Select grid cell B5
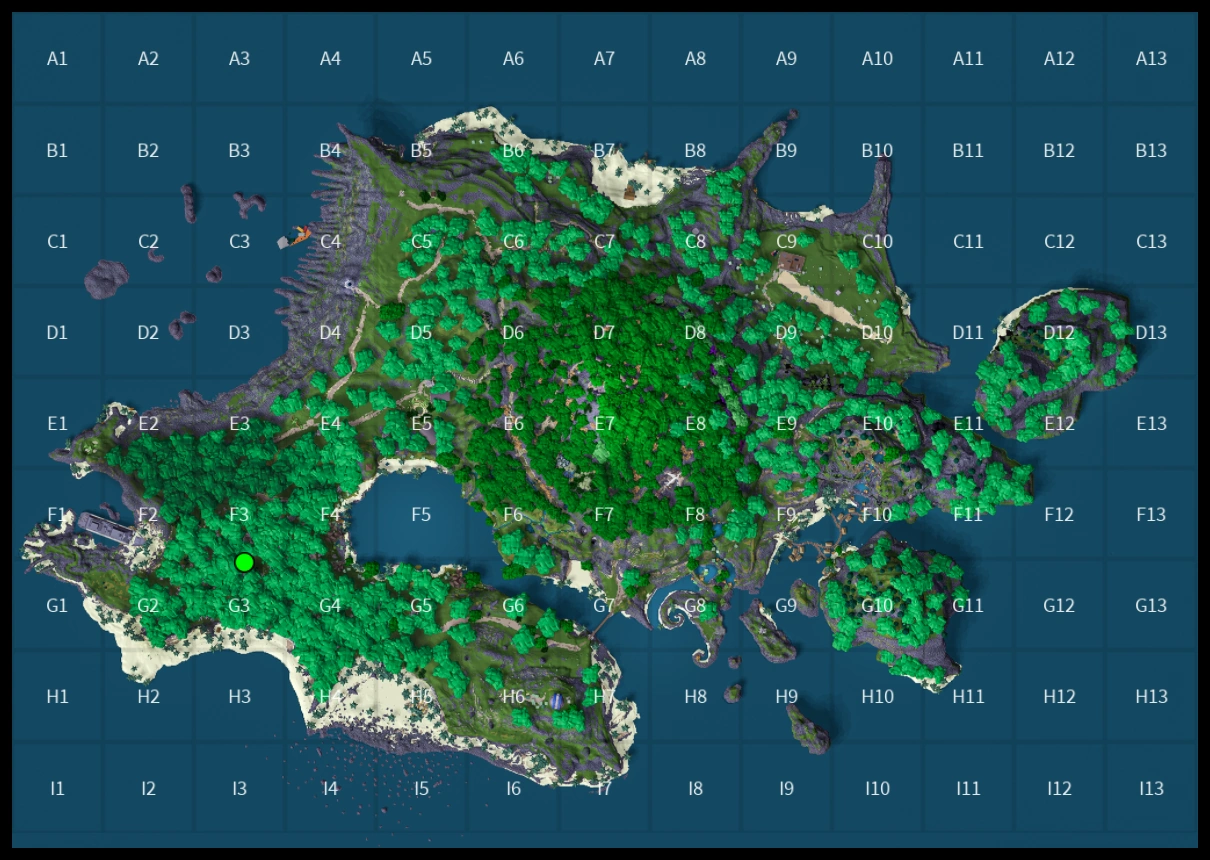Screen dimensions: 1210x860 coord(421,150)
